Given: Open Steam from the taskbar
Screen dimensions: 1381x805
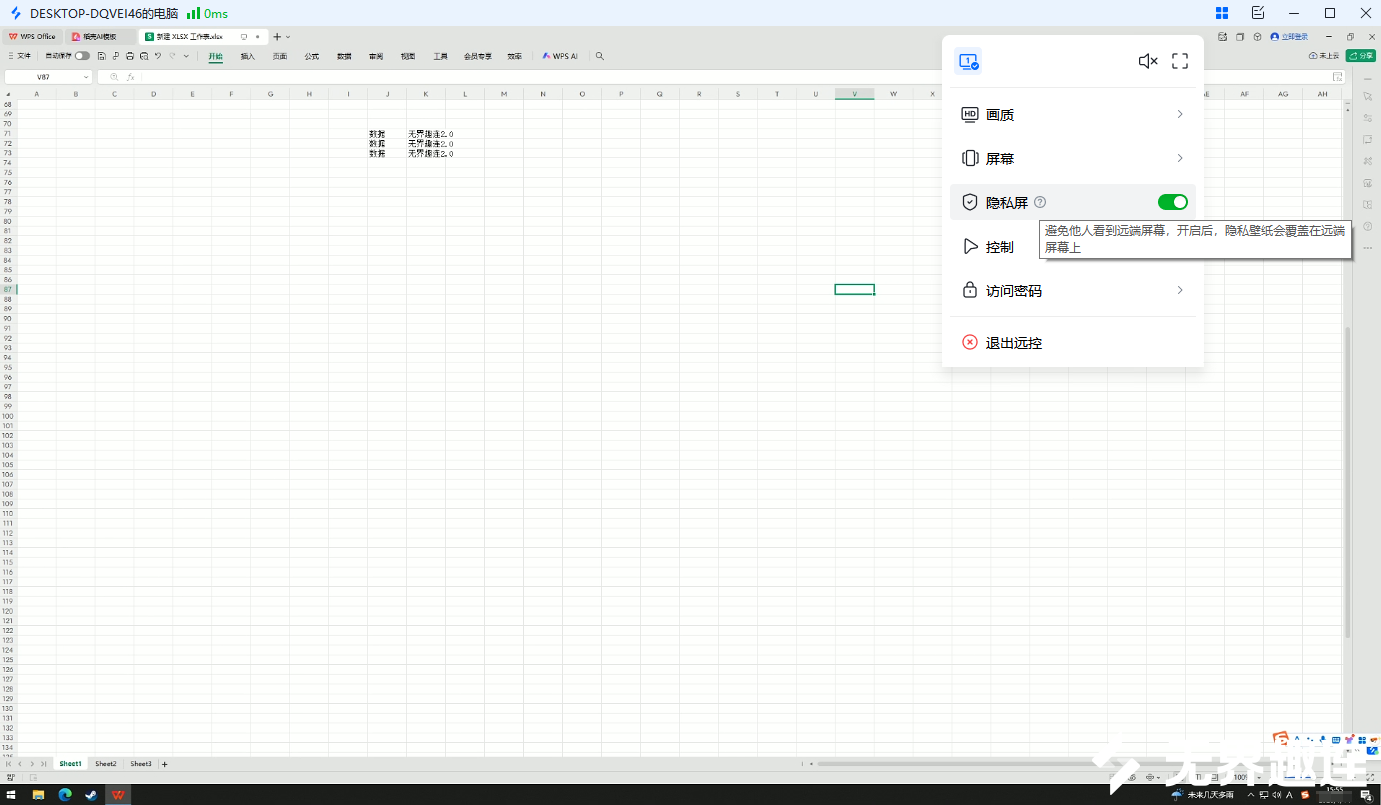Looking at the screenshot, I should (91, 795).
